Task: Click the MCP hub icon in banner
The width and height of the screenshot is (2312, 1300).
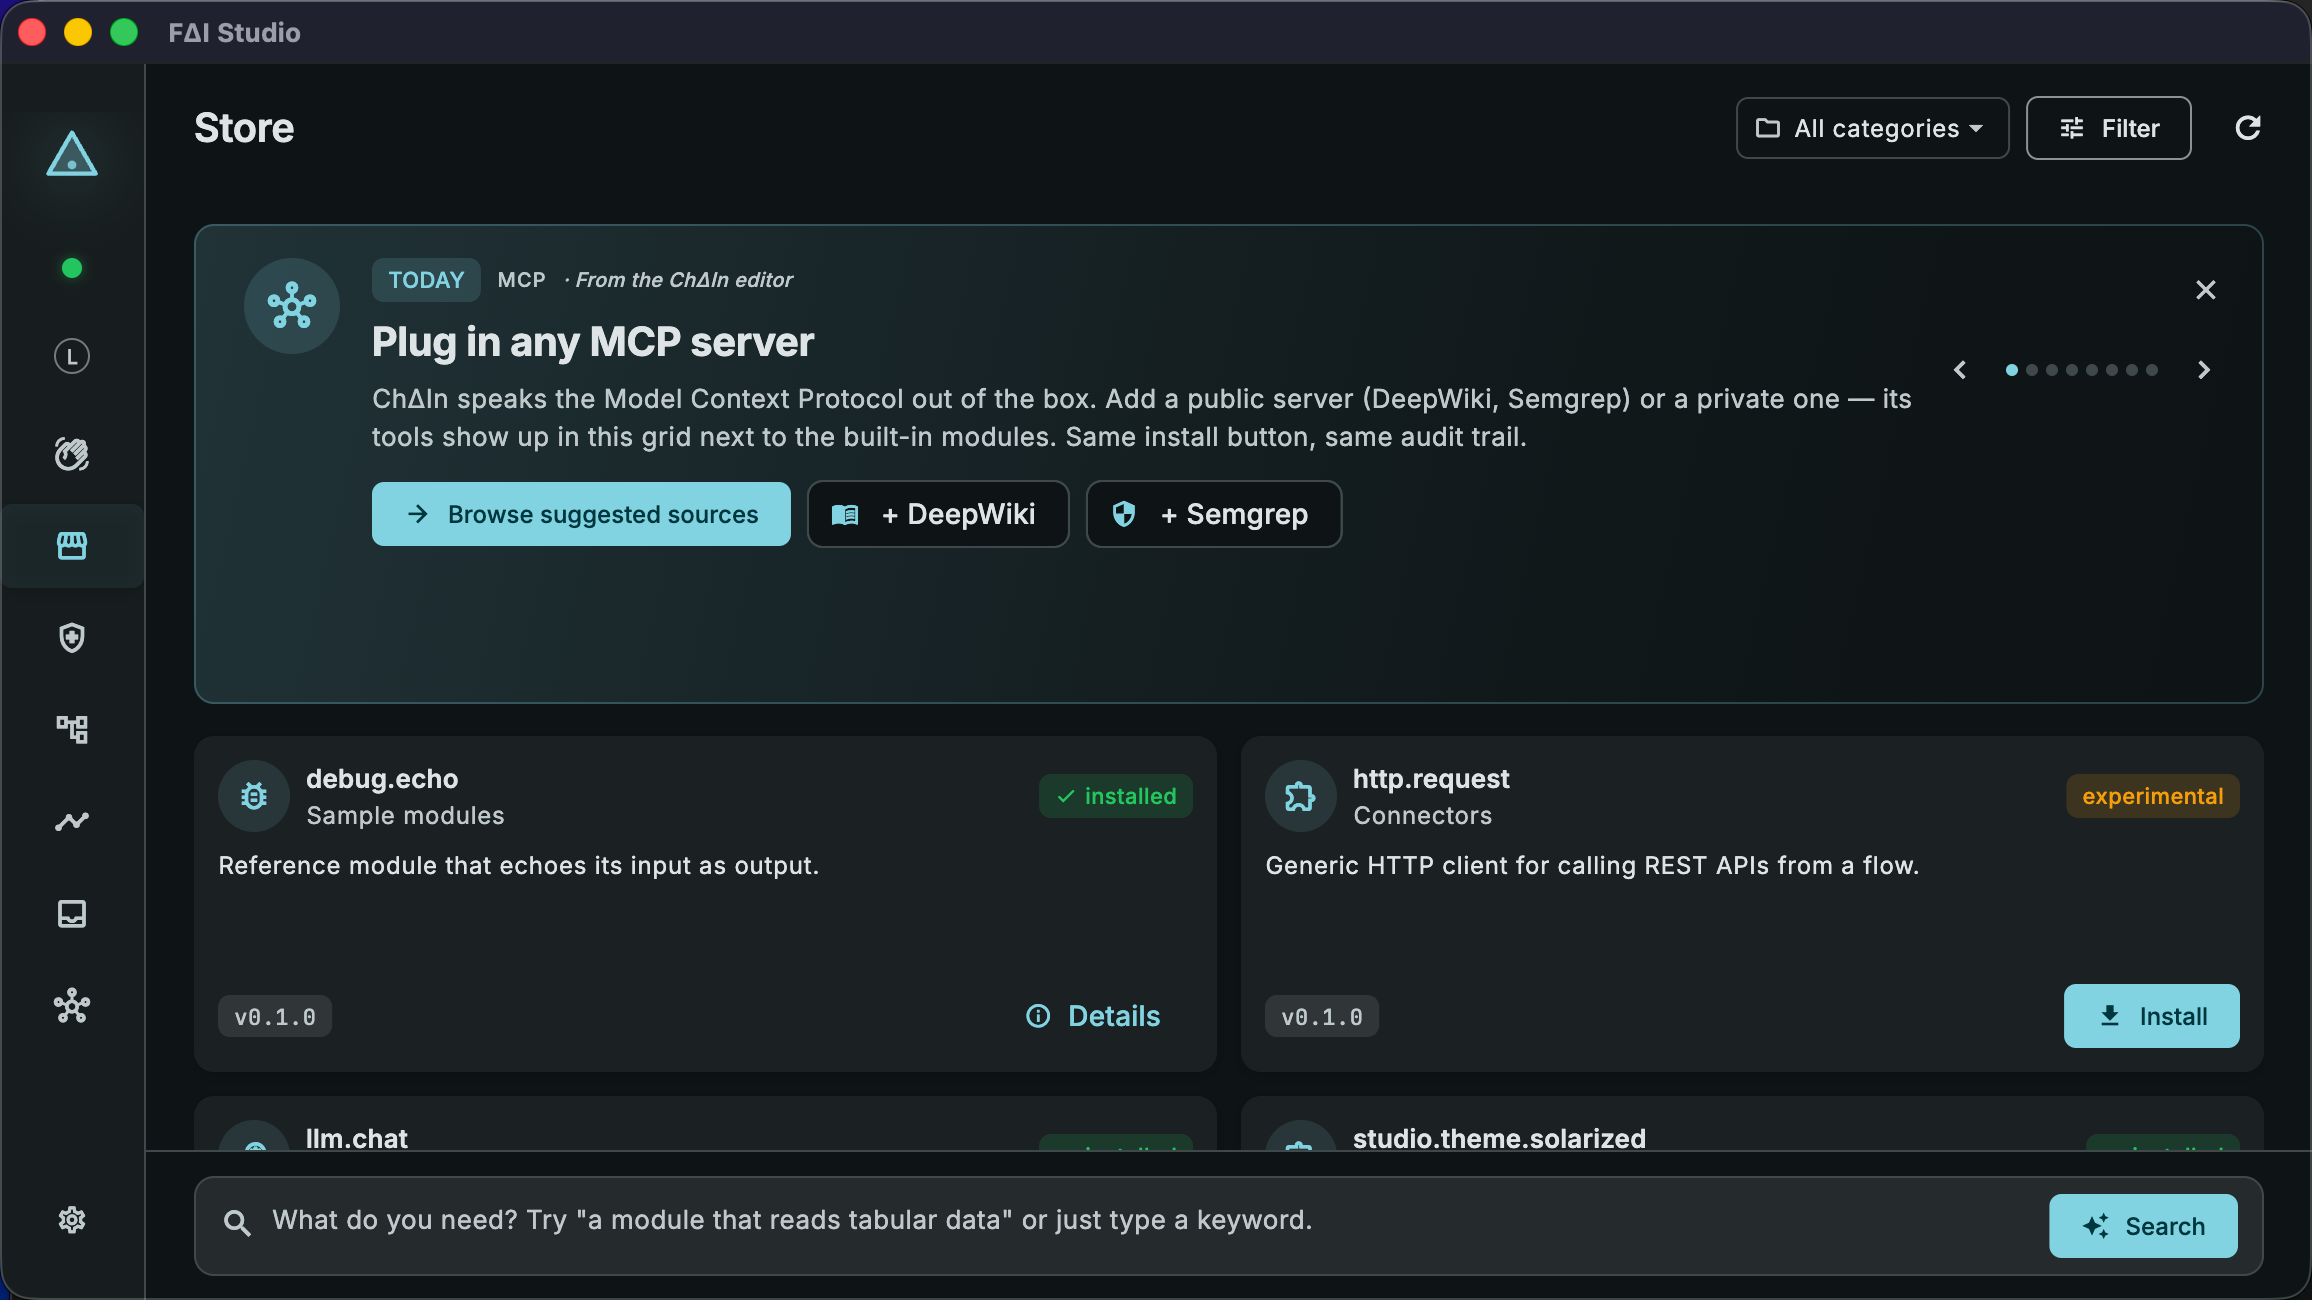Action: 292,306
